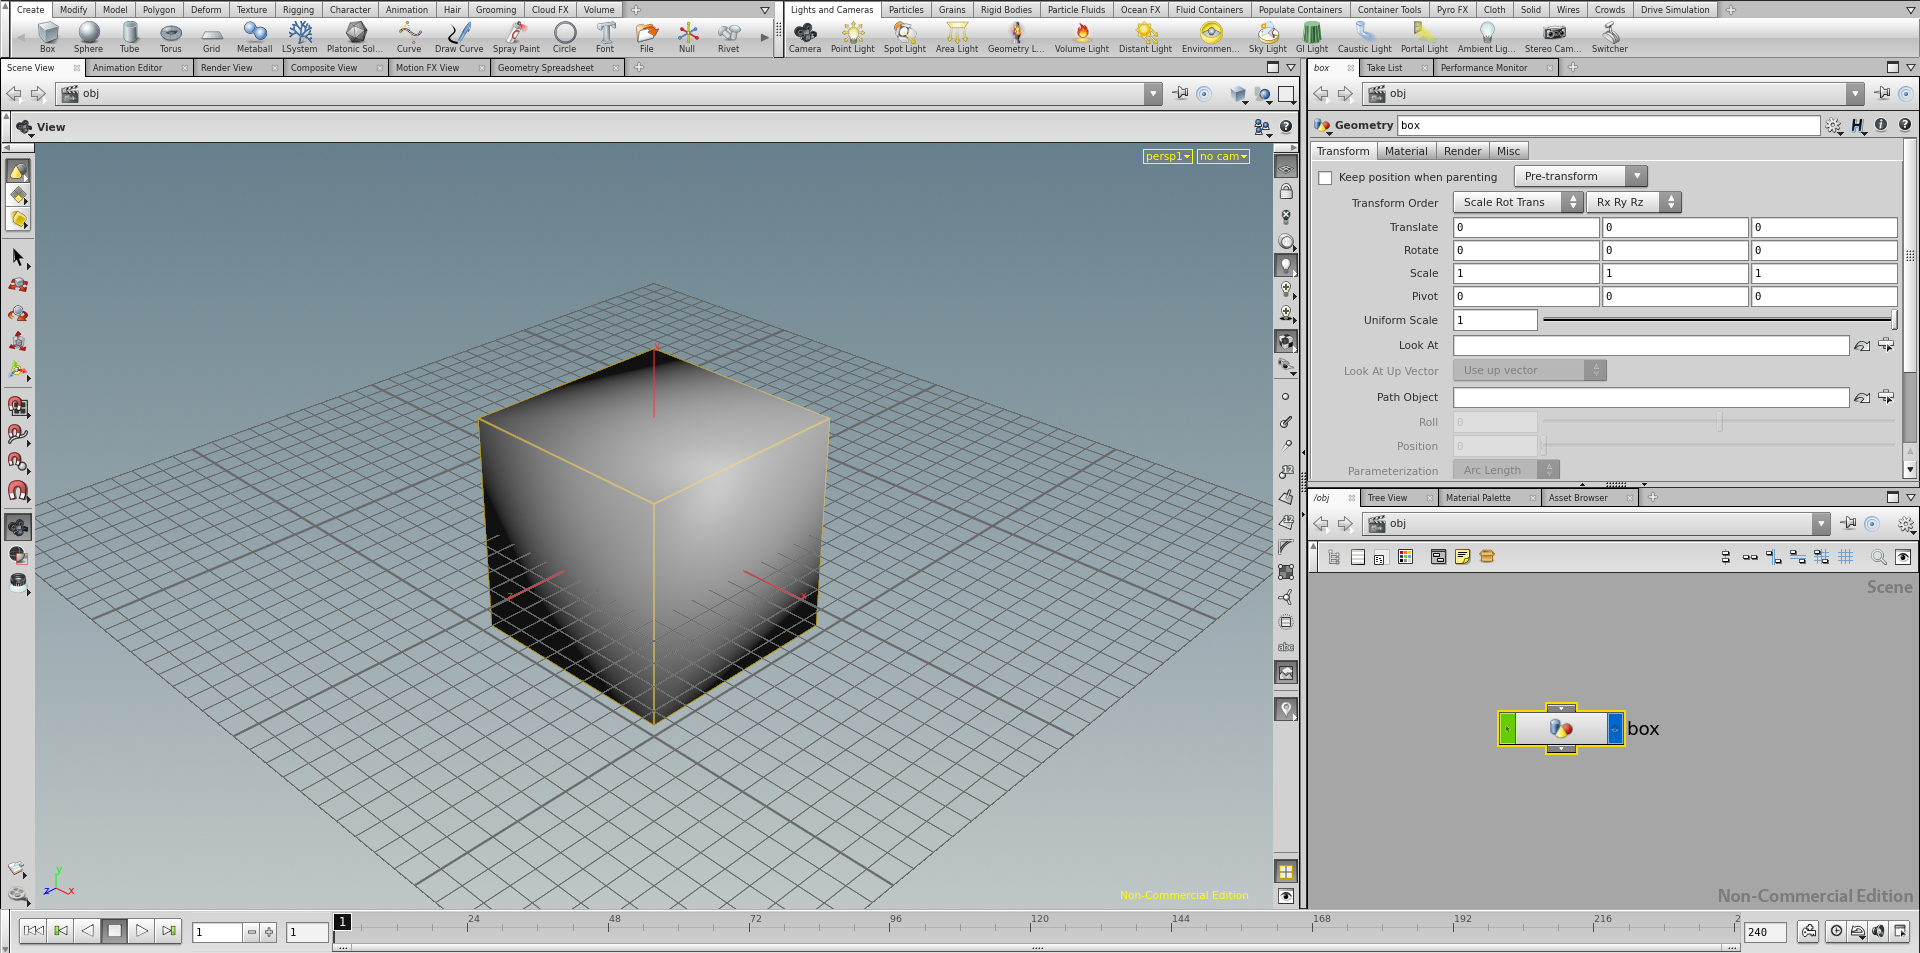
Task: Expand the network editor path dropdown
Action: [x=1821, y=524]
